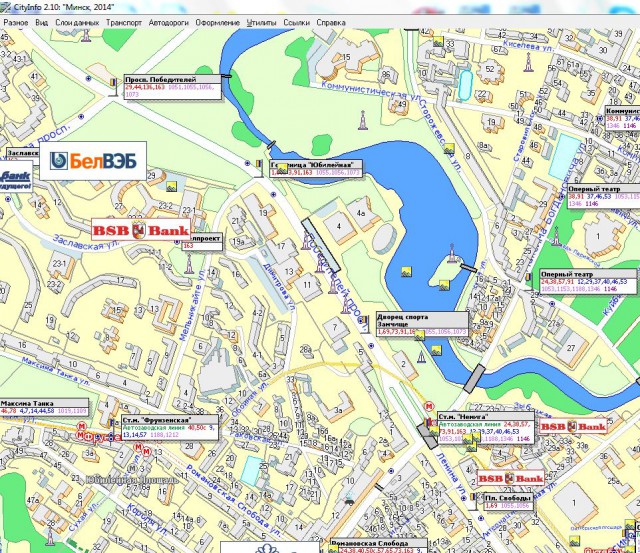Open the Ссылки menu
Image resolution: width=640 pixels, height=553 pixels.
296,22
